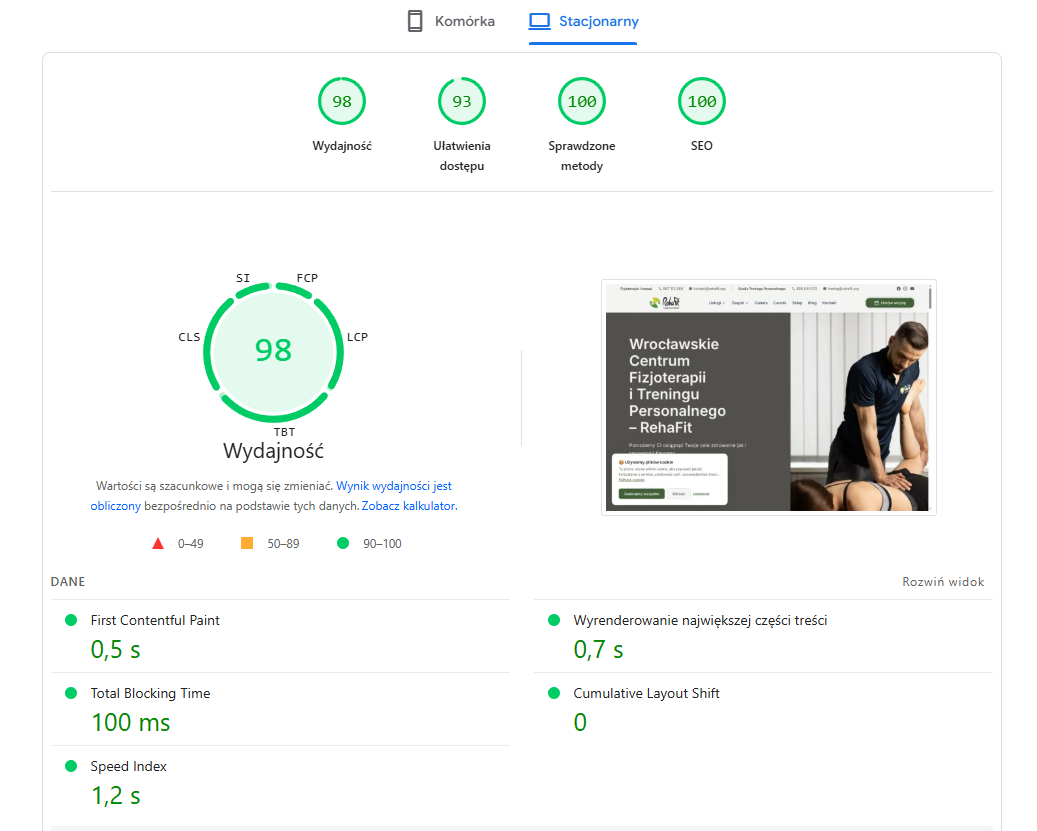Click the green dot beside First Contentful Paint
The width and height of the screenshot is (1037, 831).
(71, 619)
